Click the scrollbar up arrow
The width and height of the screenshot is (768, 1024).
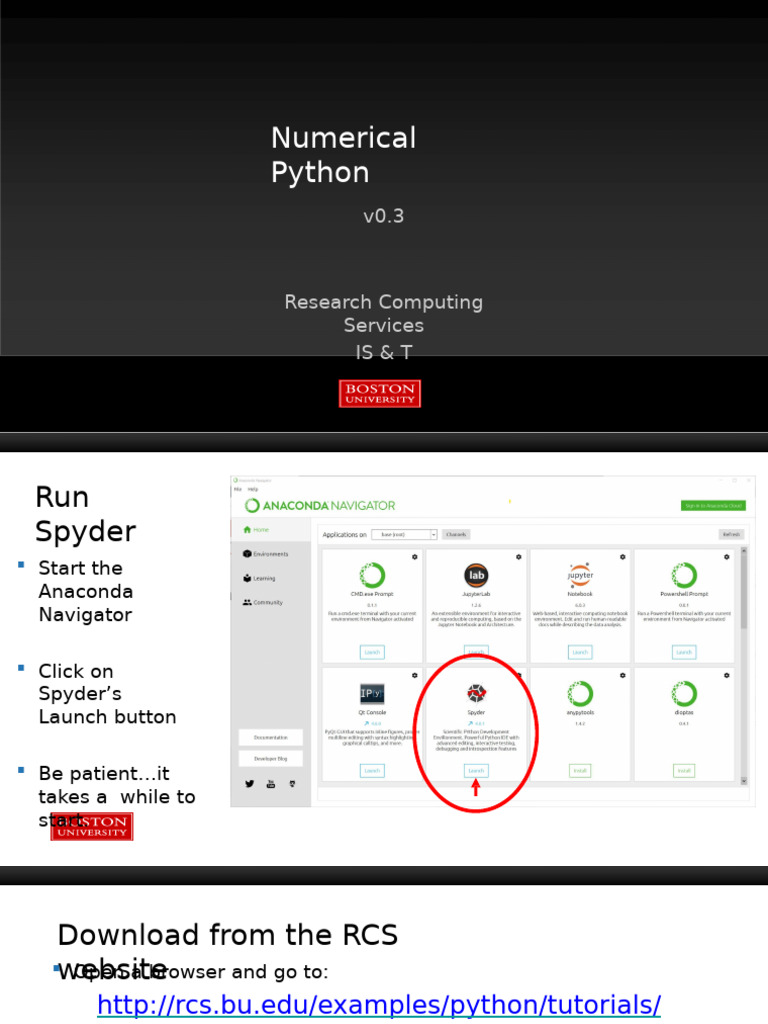pos(743,551)
